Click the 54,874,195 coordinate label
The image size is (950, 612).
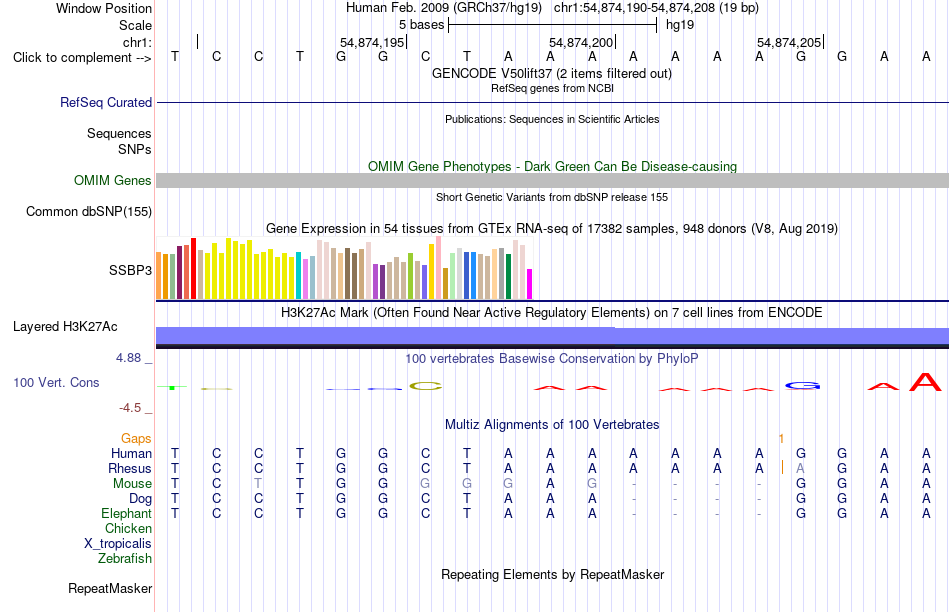(x=372, y=42)
